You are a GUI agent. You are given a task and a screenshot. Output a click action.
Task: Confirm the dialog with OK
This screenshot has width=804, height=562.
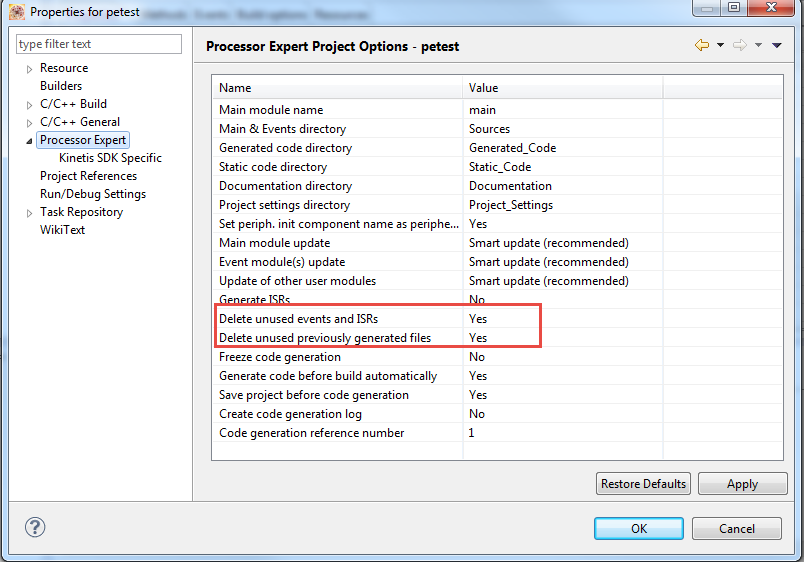click(638, 529)
